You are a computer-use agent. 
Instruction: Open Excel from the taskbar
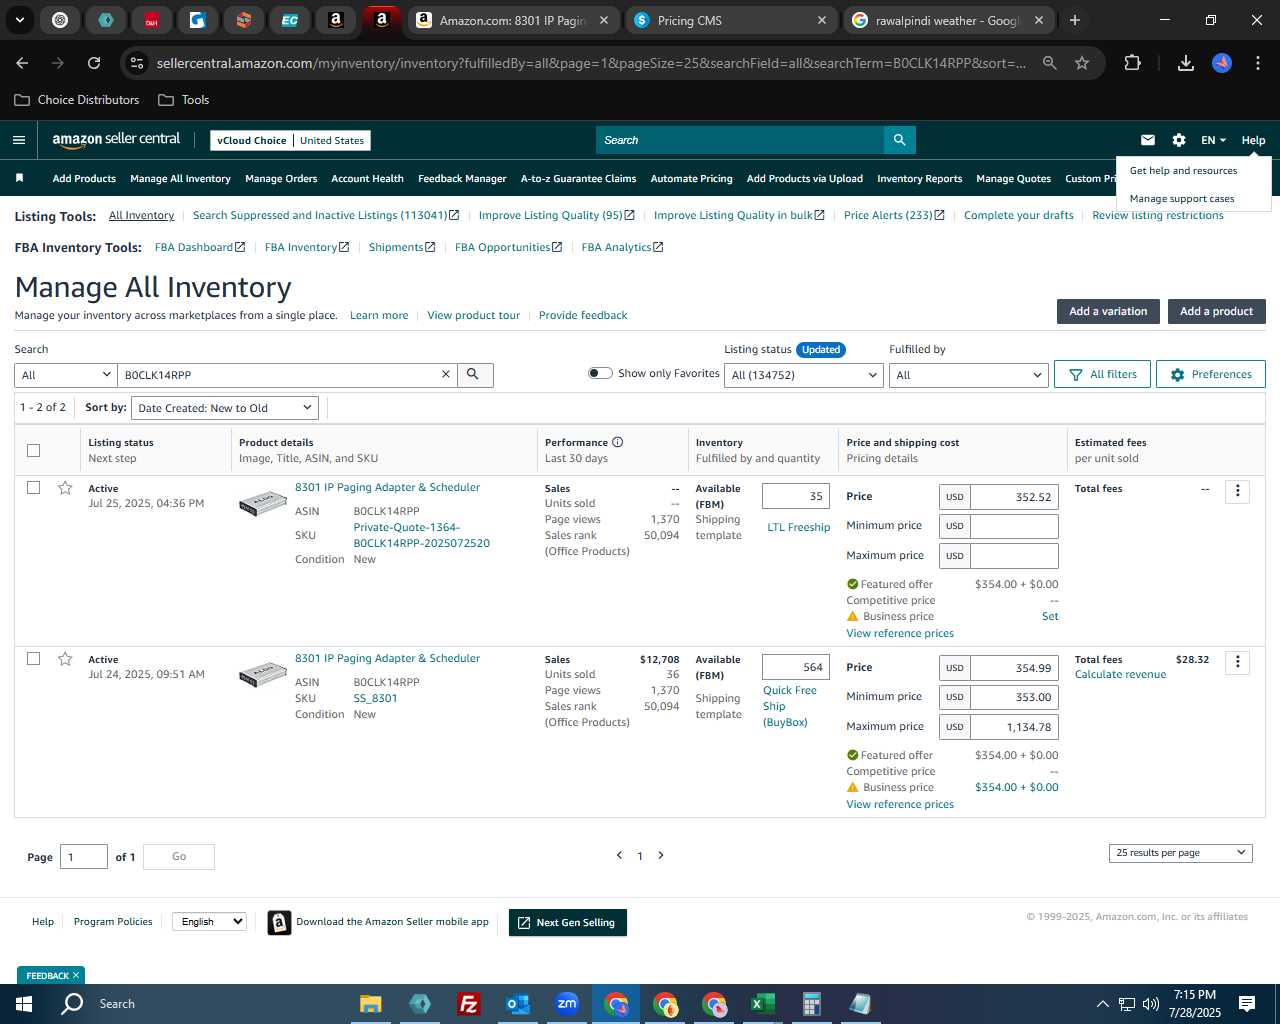tap(762, 1004)
